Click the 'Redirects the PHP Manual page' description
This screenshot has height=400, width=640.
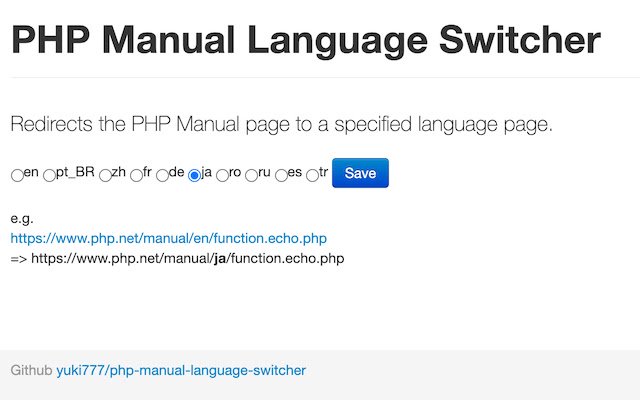pyautogui.click(x=282, y=124)
